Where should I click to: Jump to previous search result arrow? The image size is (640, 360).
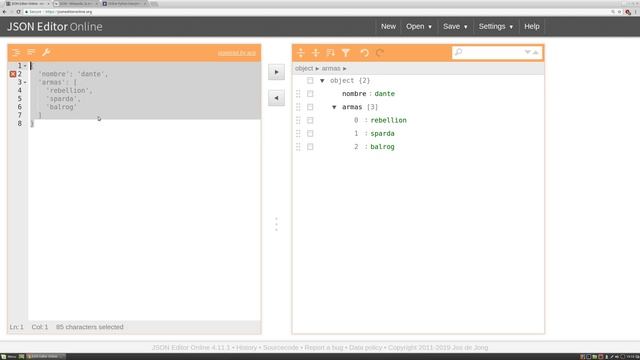(536, 52)
